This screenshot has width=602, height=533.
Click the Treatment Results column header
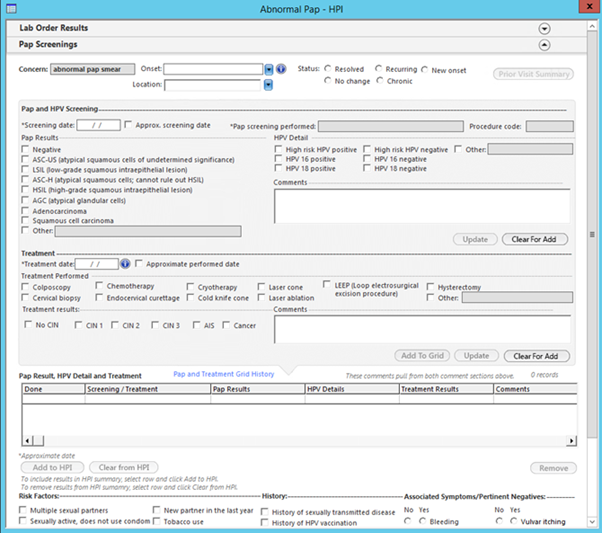pyautogui.click(x=447, y=389)
